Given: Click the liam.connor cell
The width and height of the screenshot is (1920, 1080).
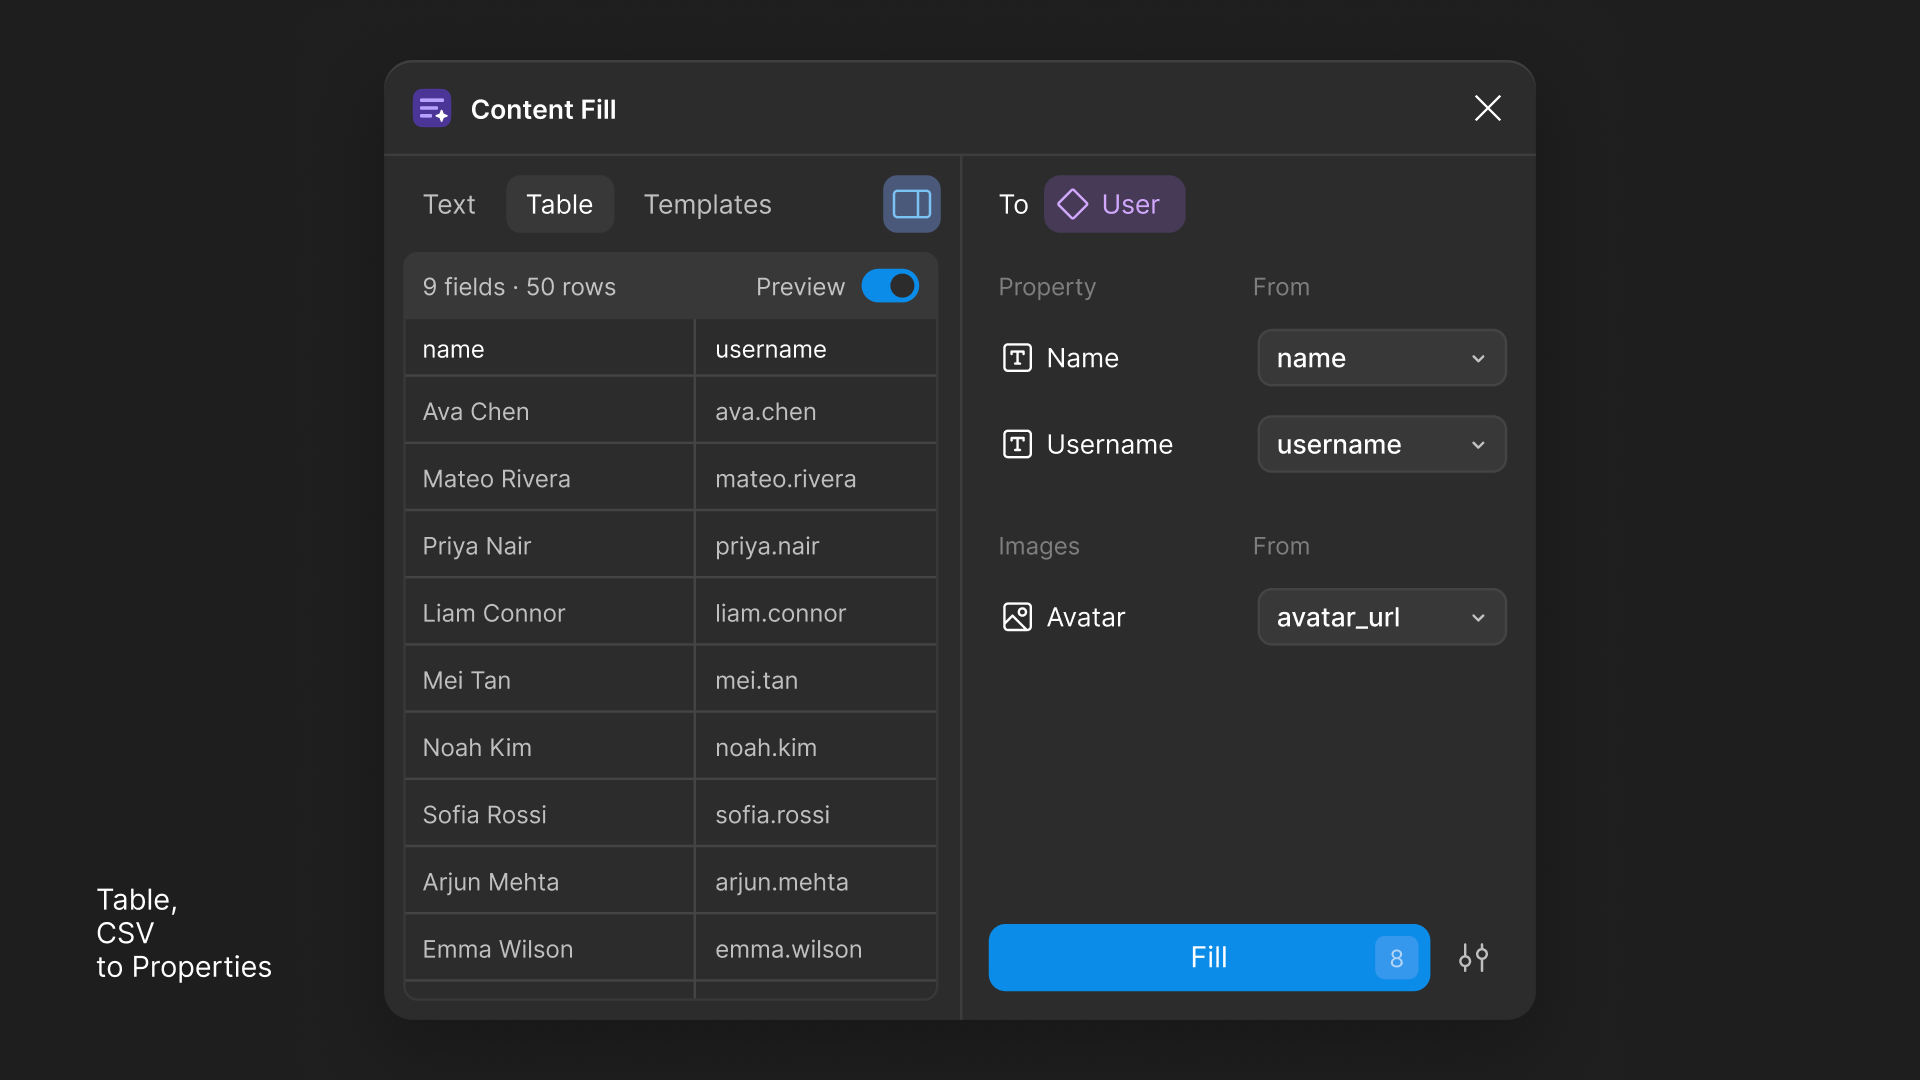Looking at the screenshot, I should [x=815, y=612].
